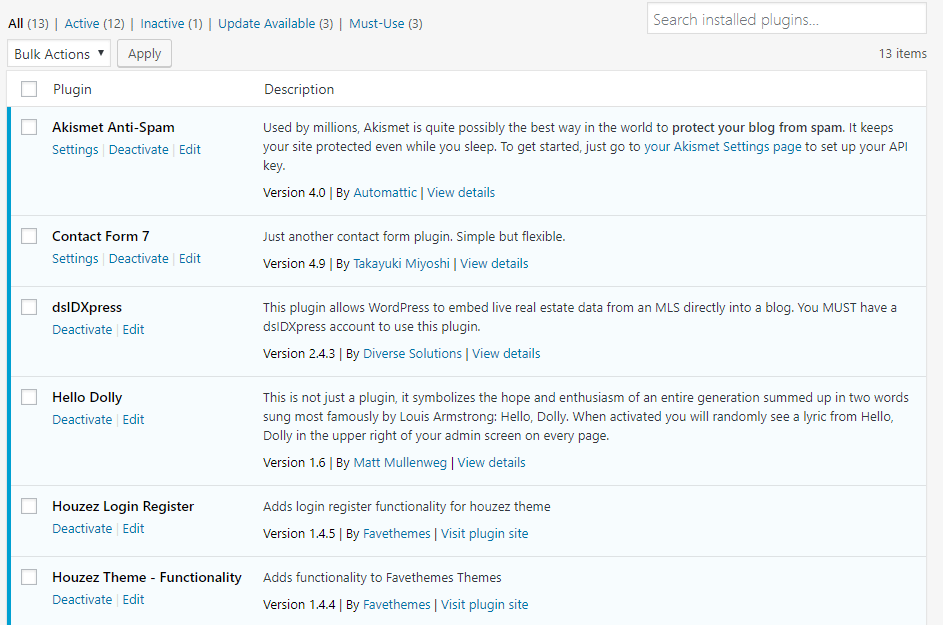943x625 pixels.
Task: Deactivate Houzez Login Register
Action: 82,528
